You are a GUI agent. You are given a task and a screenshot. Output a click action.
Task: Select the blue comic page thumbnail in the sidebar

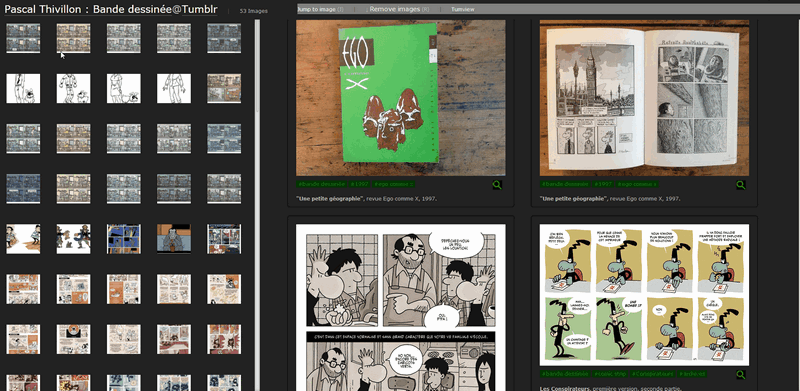(123, 239)
